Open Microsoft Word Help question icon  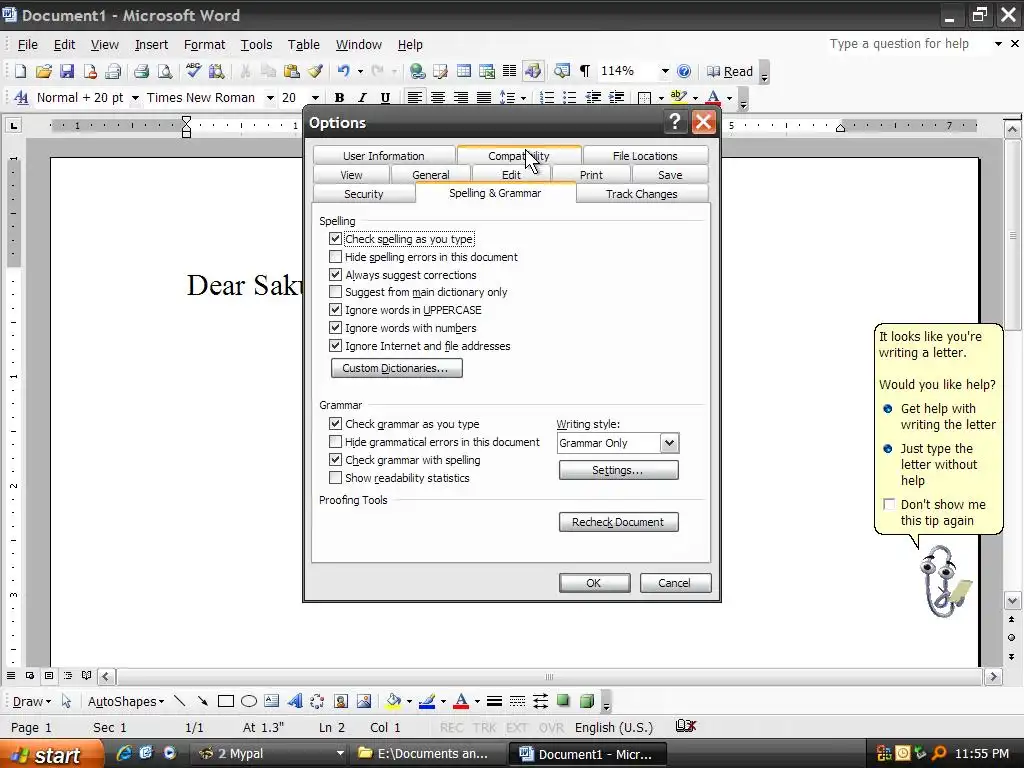pos(684,71)
